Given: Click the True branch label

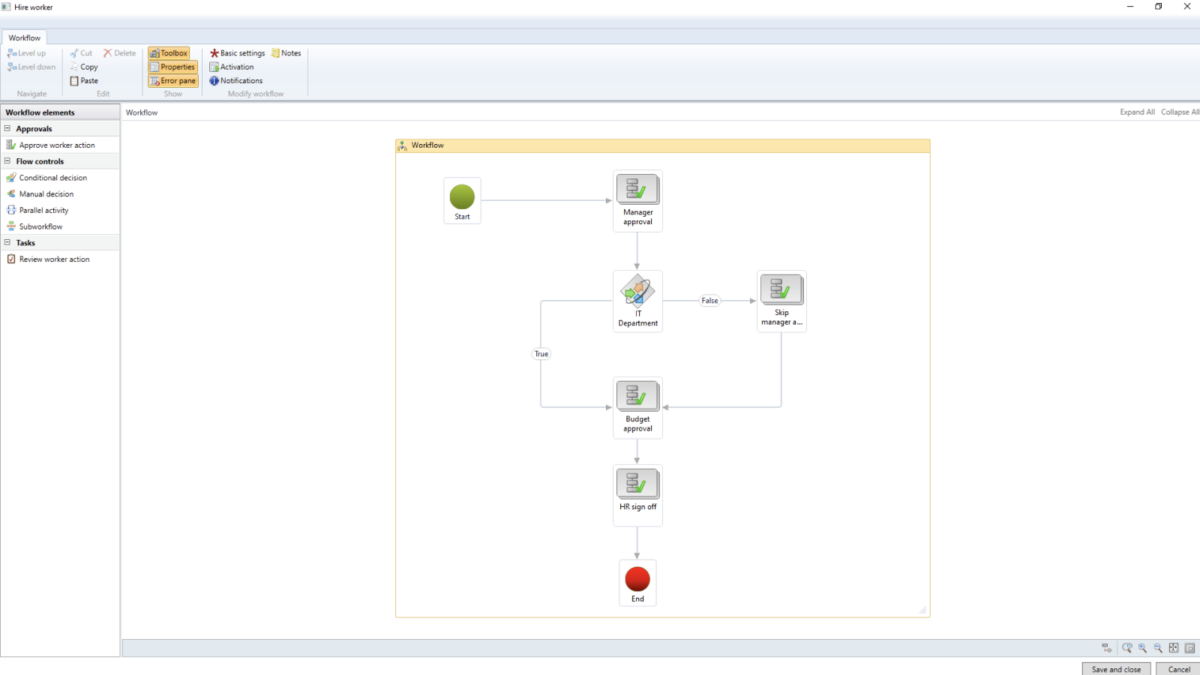Looking at the screenshot, I should pyautogui.click(x=541, y=354).
